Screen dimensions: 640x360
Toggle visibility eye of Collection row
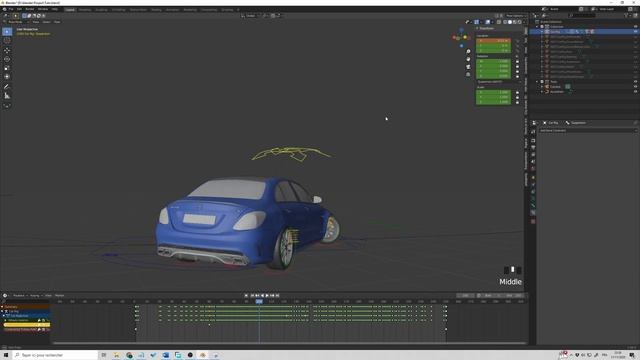(x=636, y=27)
